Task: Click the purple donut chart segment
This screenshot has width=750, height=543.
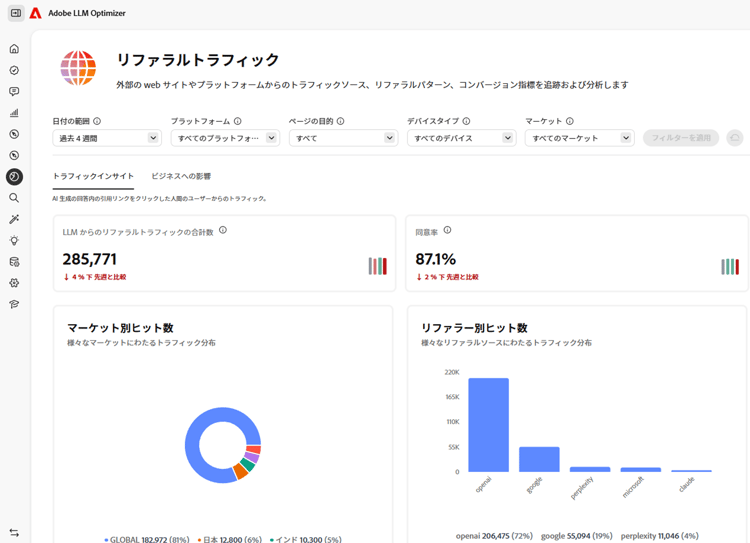Action: 253,457
